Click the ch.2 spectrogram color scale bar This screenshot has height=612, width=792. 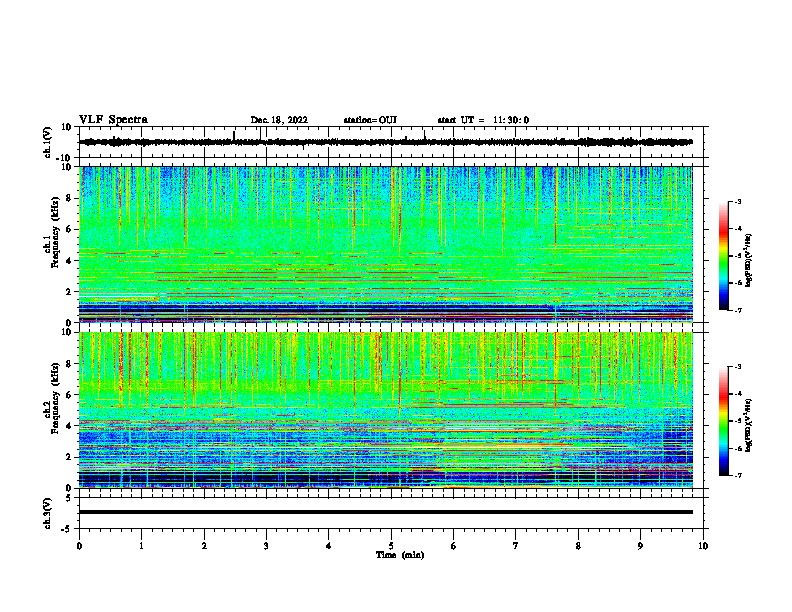pos(724,421)
